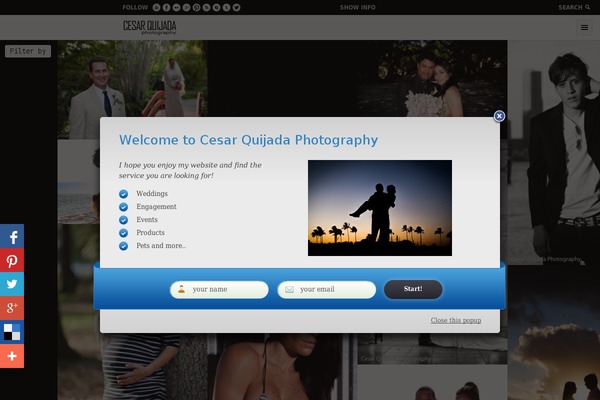Click 'Engagement' in the popup list
Screen dimensions: 600x400
[157, 207]
